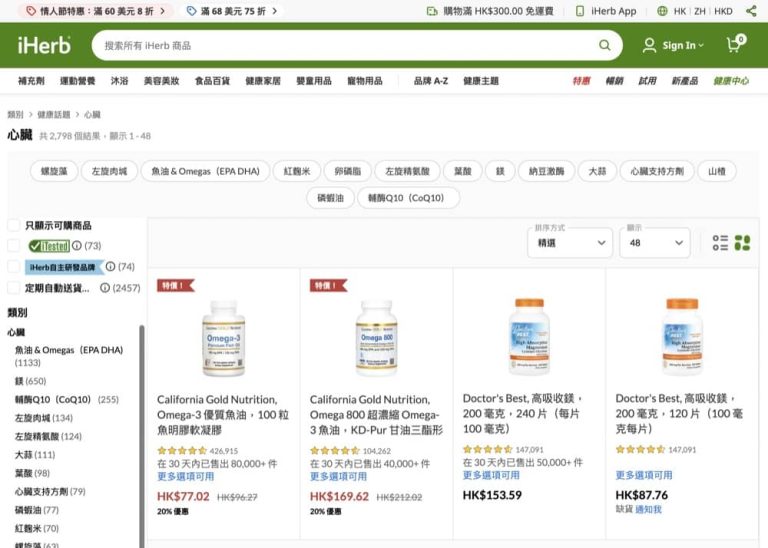Click star rating of Doctor's Best 120 片
This screenshot has height=548, width=768.
click(641, 449)
